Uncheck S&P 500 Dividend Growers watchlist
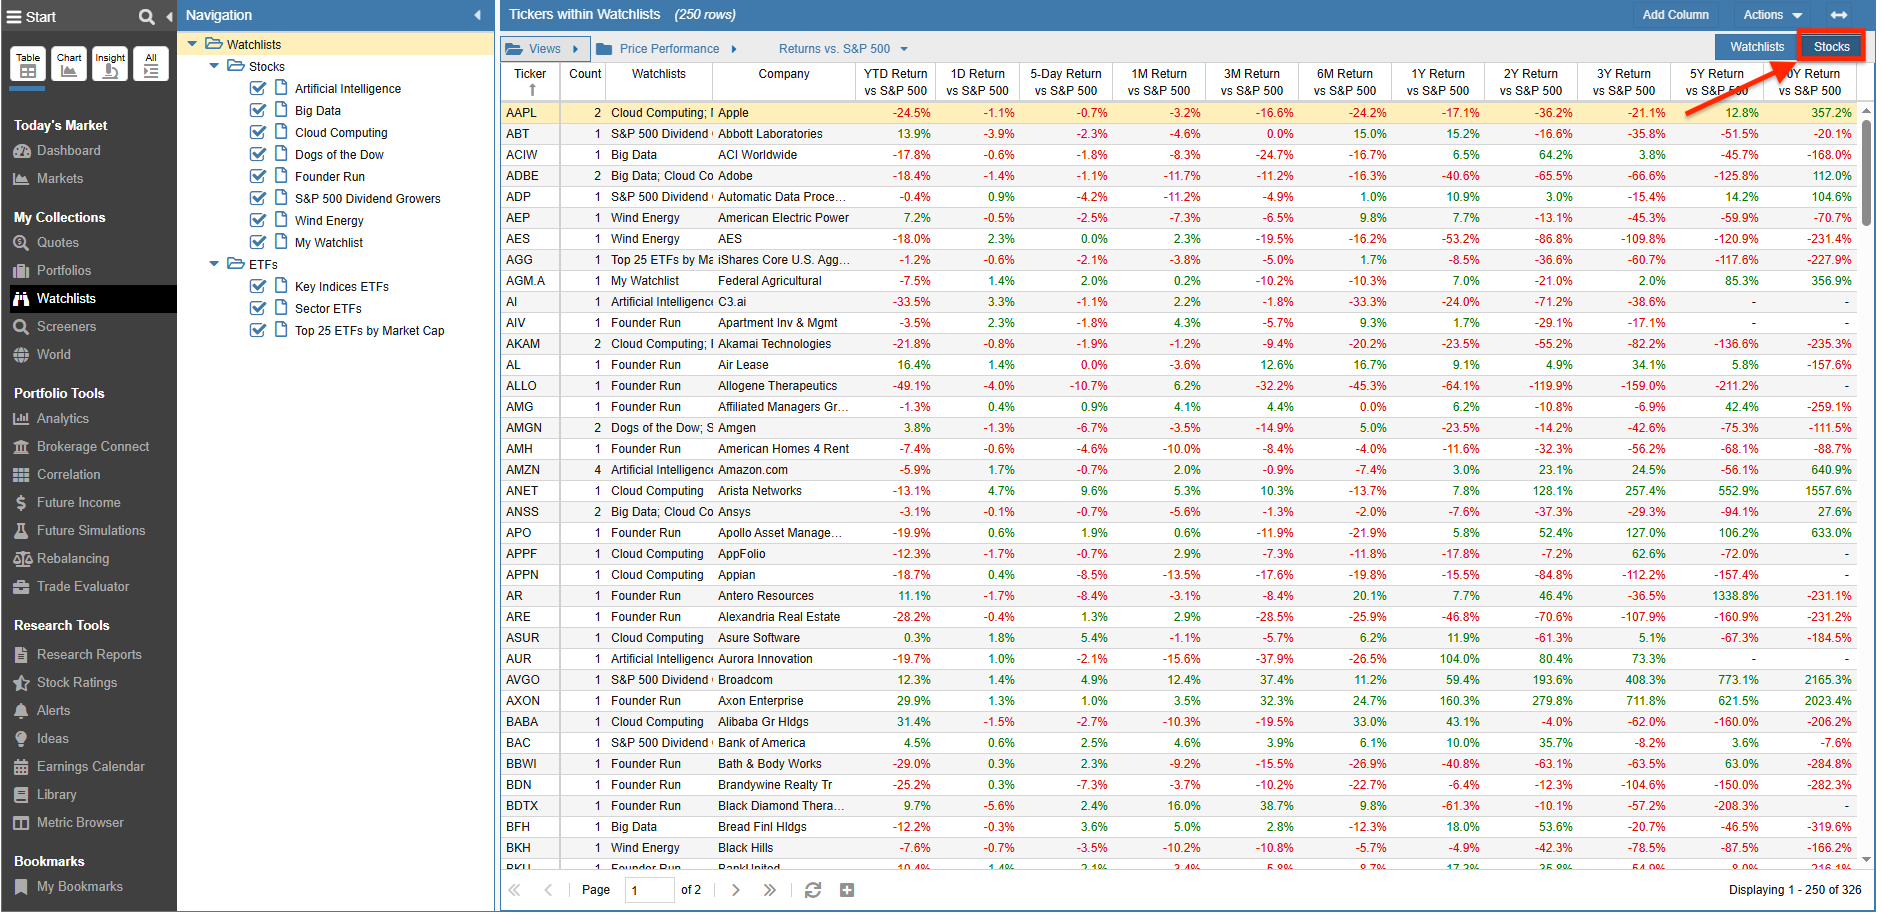Image resolution: width=1882 pixels, height=918 pixels. pyautogui.click(x=258, y=198)
